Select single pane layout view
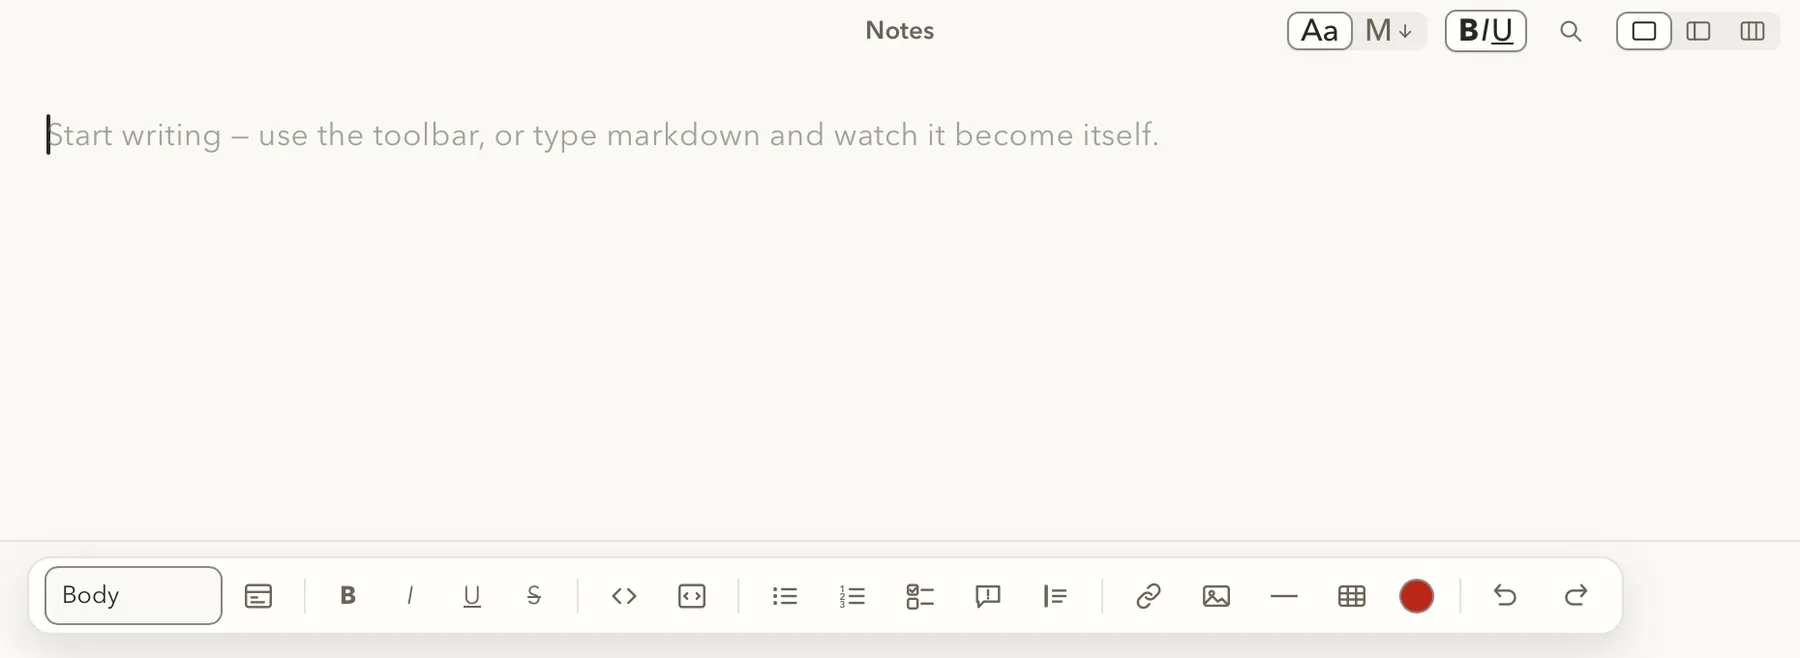 coord(1644,31)
